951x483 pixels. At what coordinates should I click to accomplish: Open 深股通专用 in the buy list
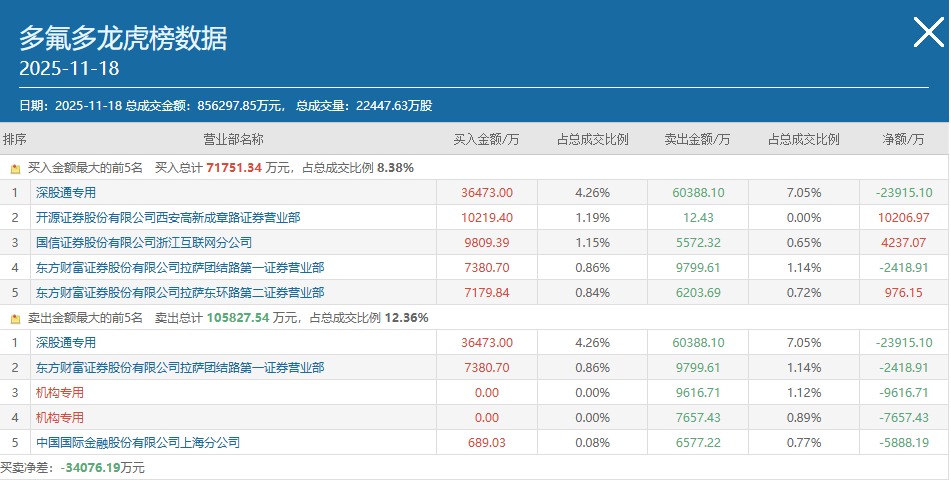(66, 193)
